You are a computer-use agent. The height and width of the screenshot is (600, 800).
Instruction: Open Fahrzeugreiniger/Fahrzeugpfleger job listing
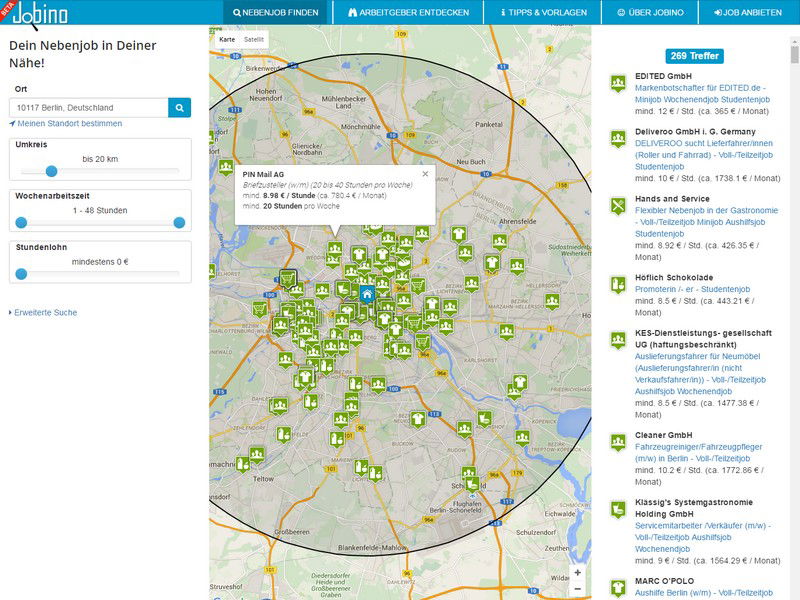point(698,453)
